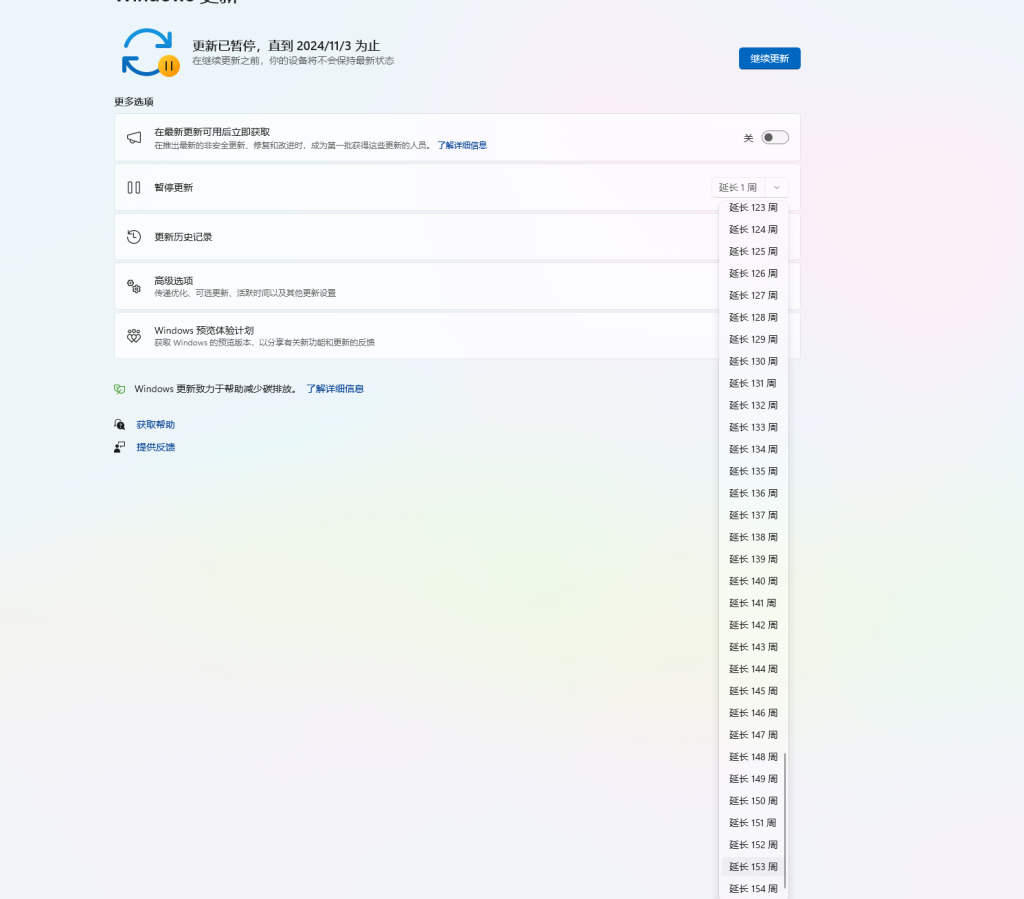Screen dimensions: 1024x899
Task: Select 延长 123 周 option
Action: pos(753,208)
